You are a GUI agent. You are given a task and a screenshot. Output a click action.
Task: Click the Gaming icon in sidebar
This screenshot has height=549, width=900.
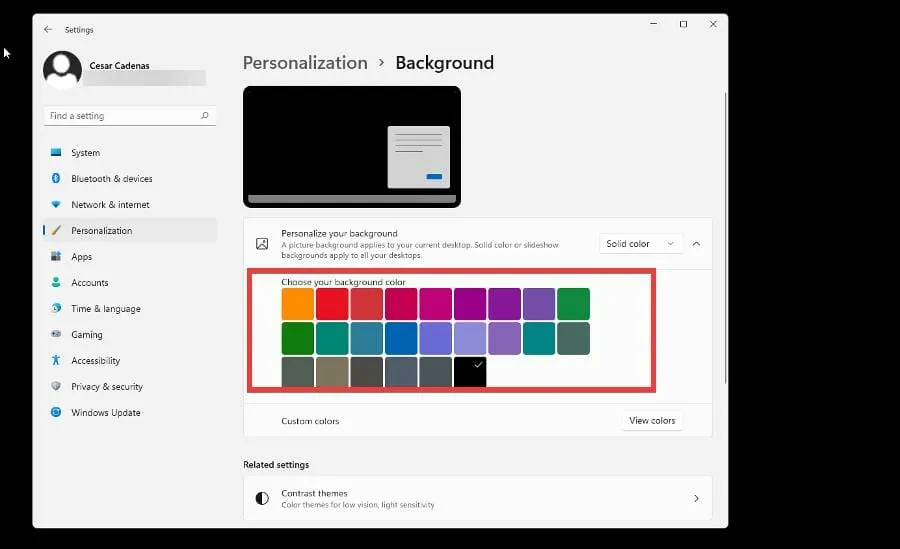coord(56,335)
